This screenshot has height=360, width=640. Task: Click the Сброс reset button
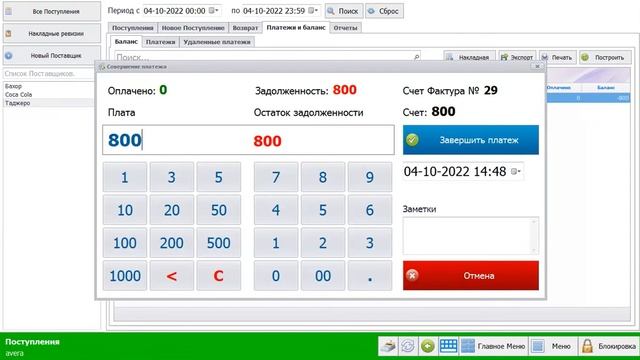(x=384, y=11)
